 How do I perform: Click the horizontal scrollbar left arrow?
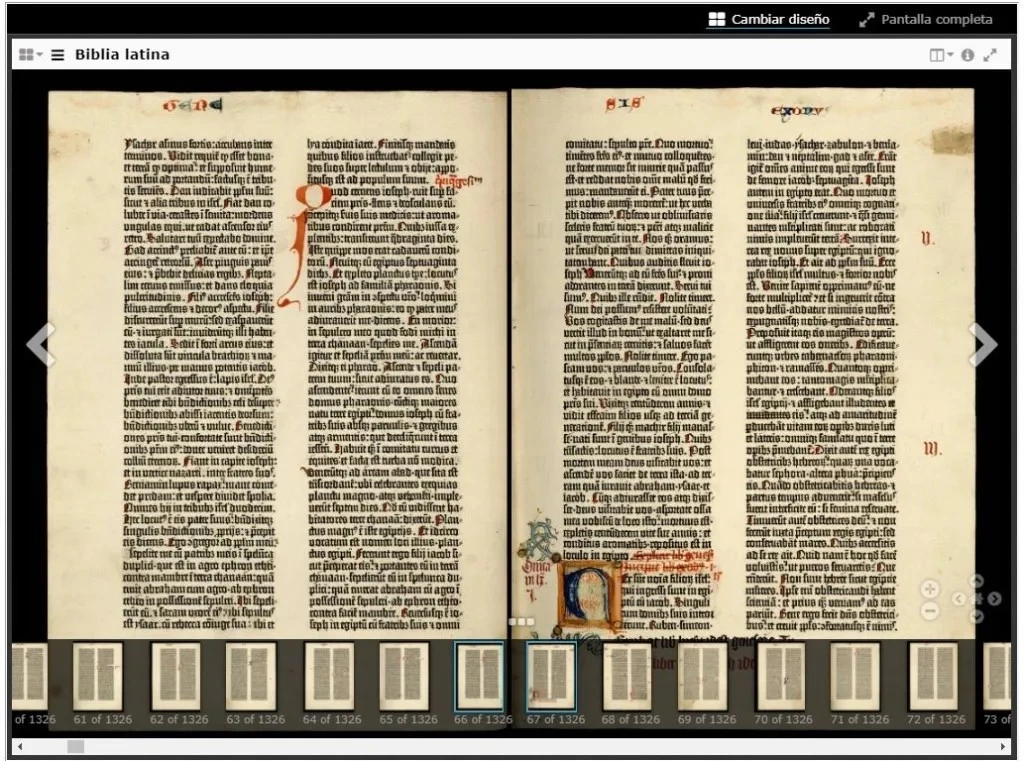tap(20, 746)
